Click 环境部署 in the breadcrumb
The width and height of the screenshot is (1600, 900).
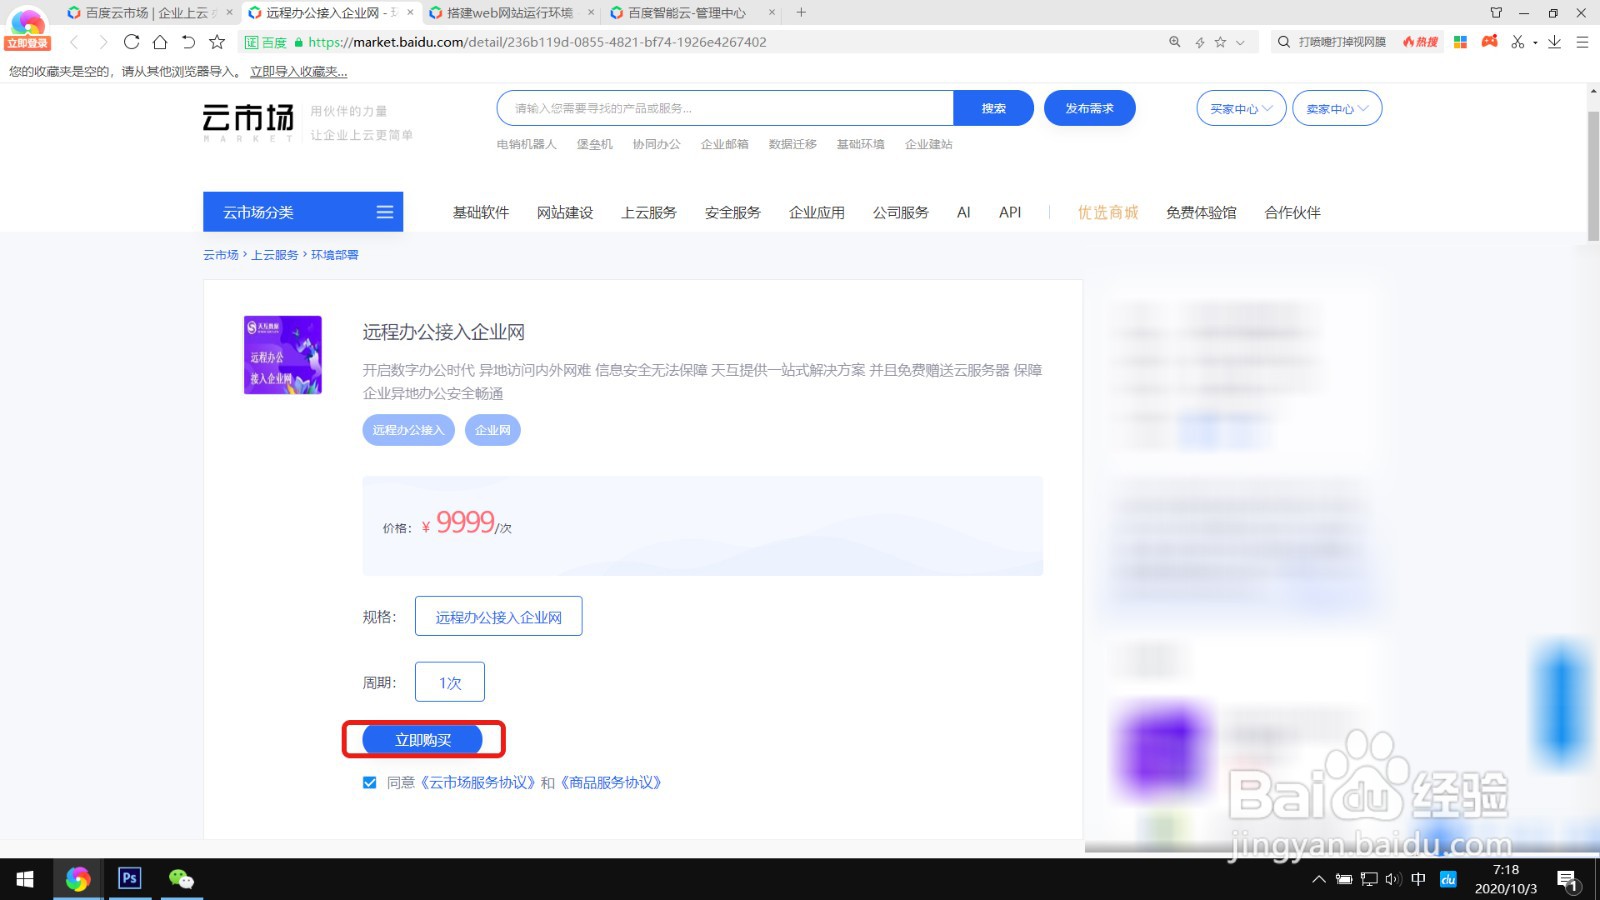pos(335,255)
